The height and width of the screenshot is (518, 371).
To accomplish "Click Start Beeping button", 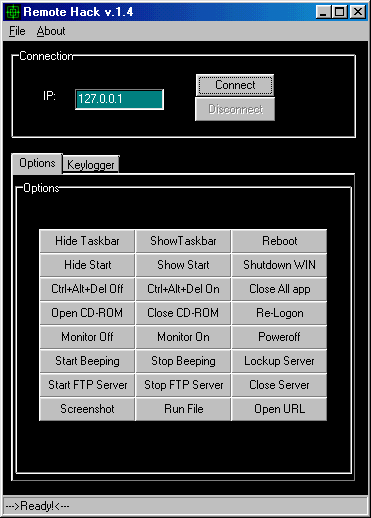I will 87,361.
